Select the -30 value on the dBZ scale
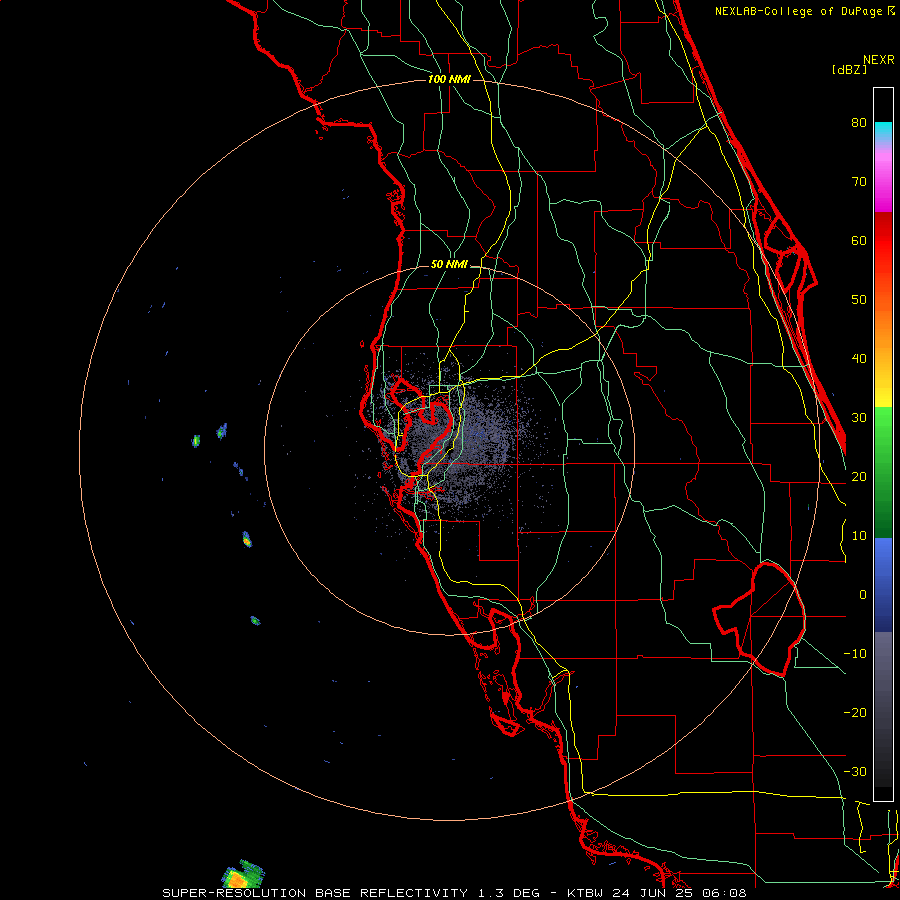Viewport: 900px width, 900px height. click(855, 771)
